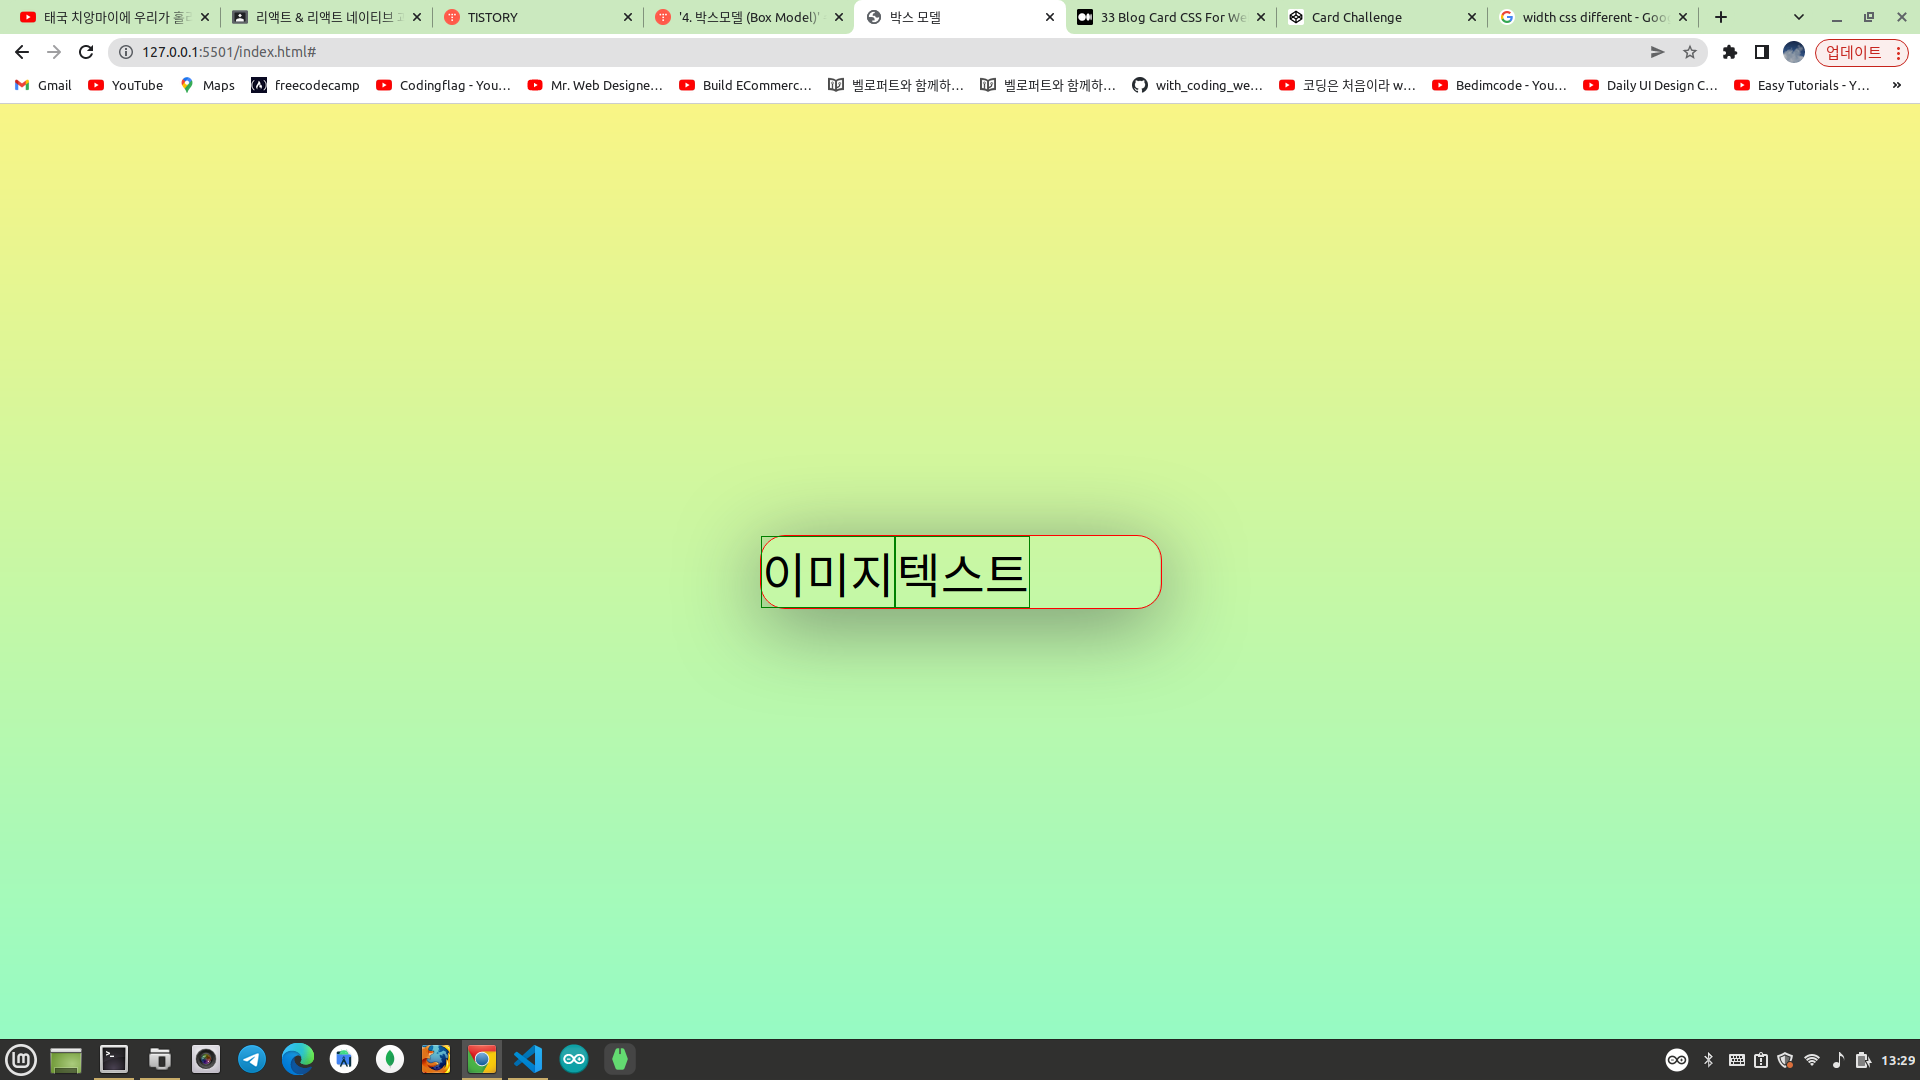Open the YouTube bookmark
The image size is (1920, 1080).
click(x=125, y=85)
